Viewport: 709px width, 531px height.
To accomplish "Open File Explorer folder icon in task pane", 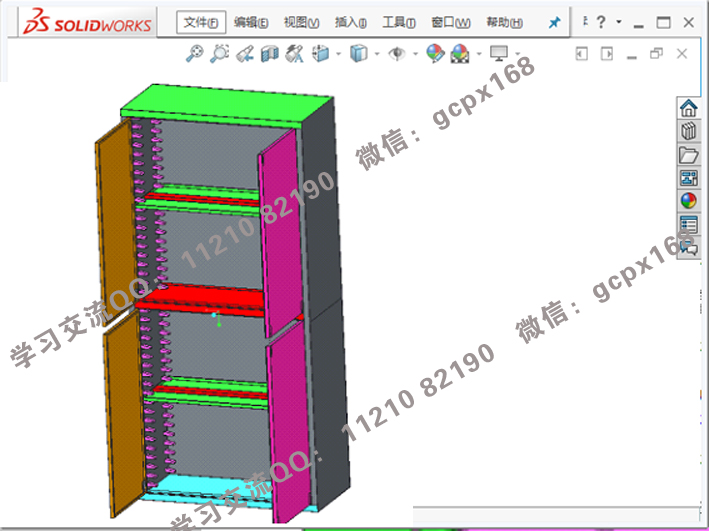I will click(688, 155).
